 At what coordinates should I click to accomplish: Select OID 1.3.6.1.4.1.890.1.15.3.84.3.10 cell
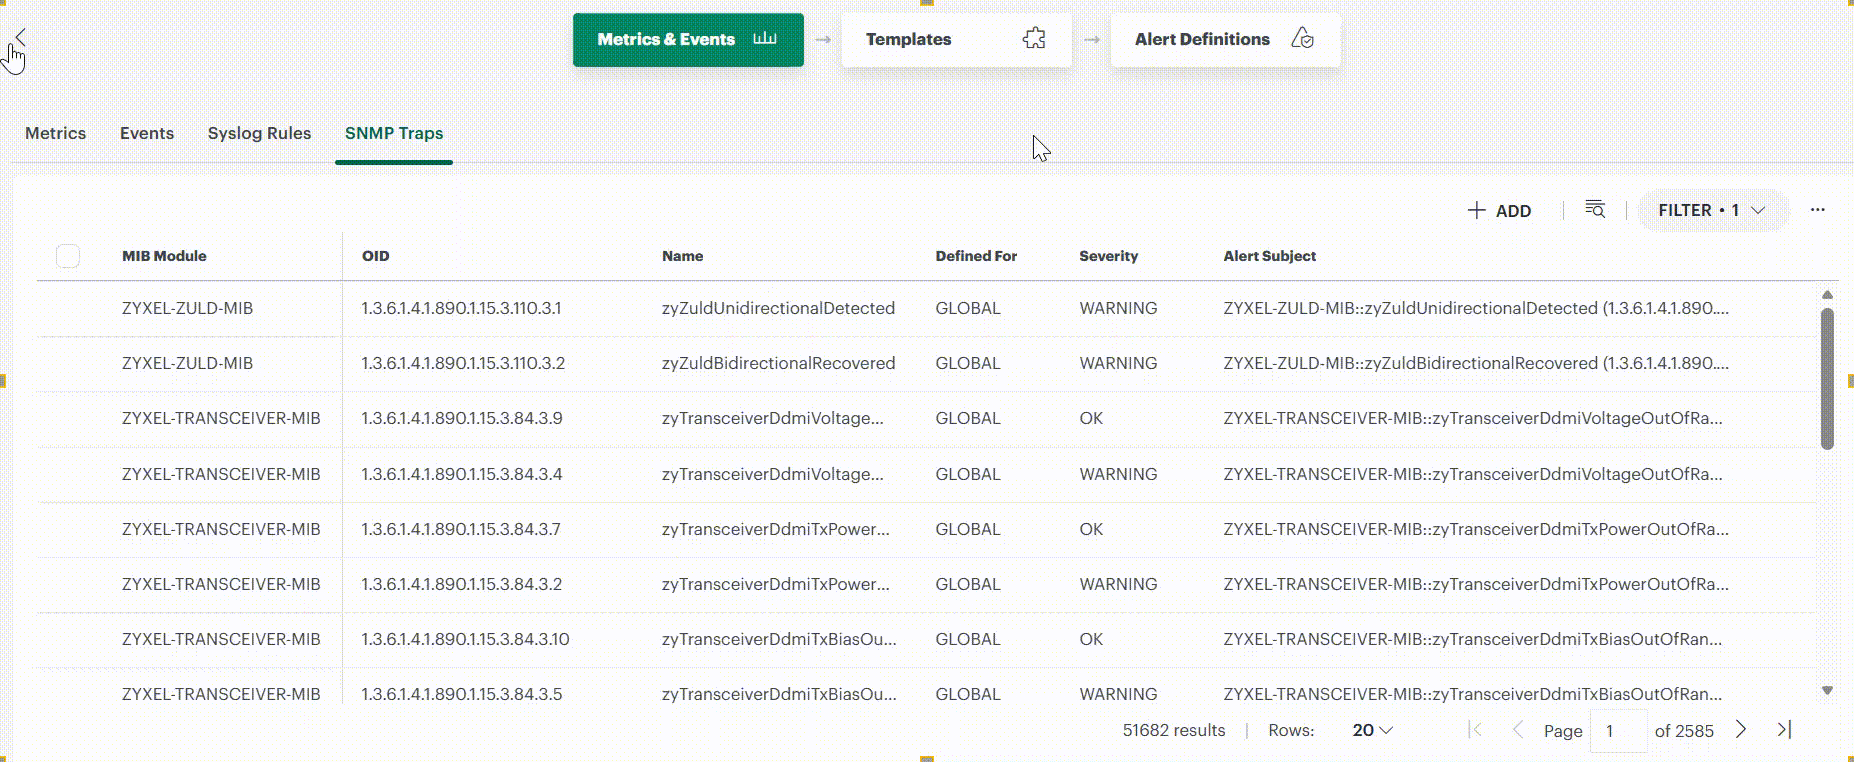(465, 639)
